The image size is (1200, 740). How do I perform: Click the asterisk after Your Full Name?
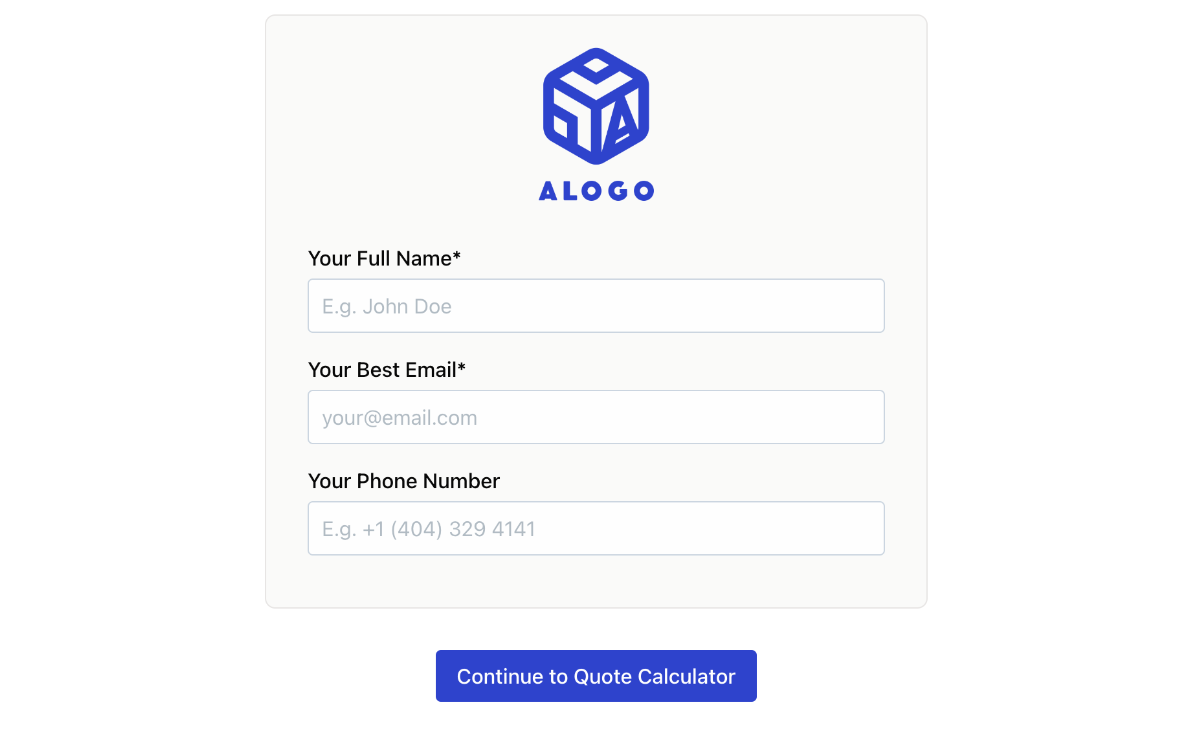457,257
